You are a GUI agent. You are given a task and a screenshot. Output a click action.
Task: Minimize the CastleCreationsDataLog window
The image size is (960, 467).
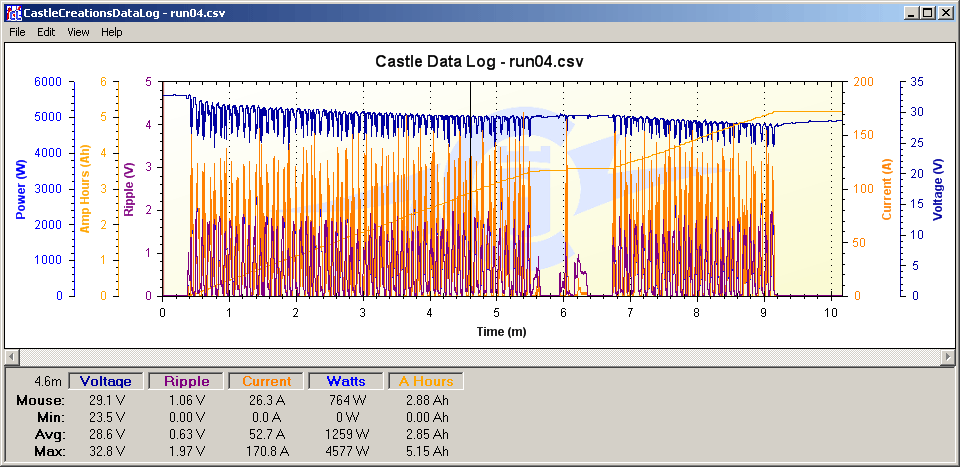tap(912, 12)
